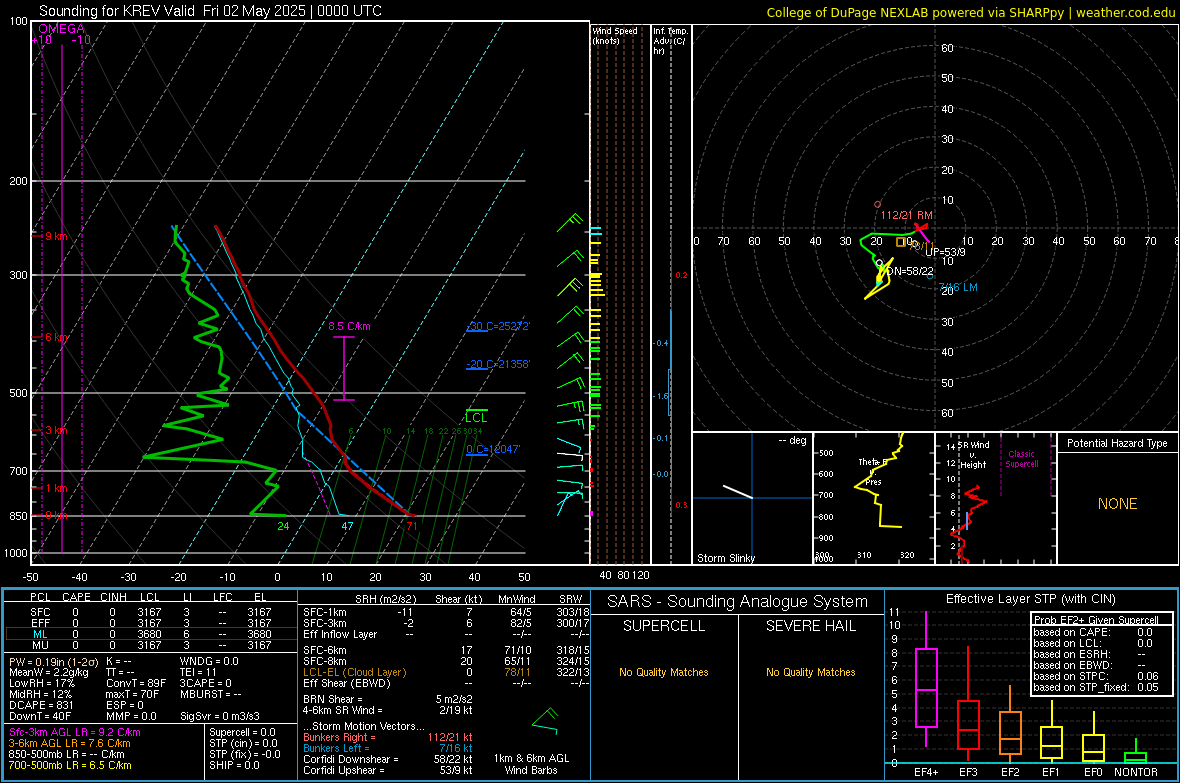
Task: Click the red 9 km height marker
Action: (x=56, y=236)
